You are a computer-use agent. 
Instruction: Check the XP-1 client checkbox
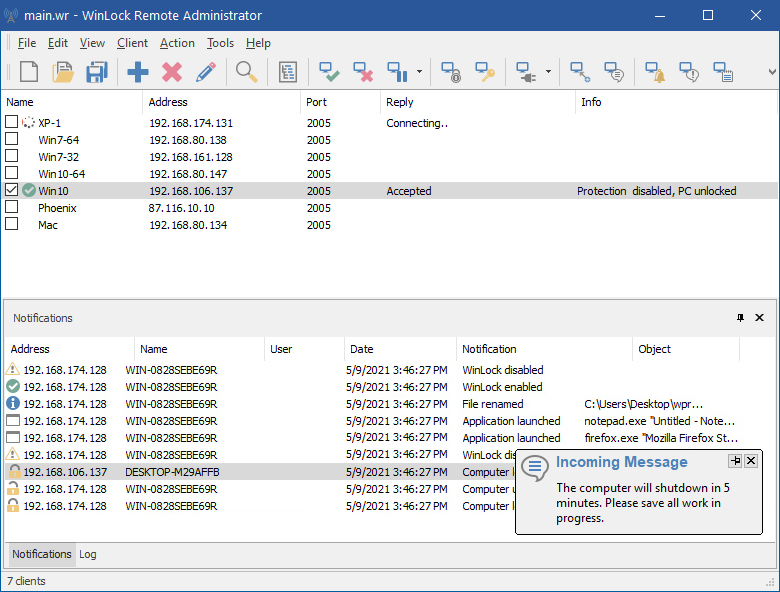coord(12,123)
